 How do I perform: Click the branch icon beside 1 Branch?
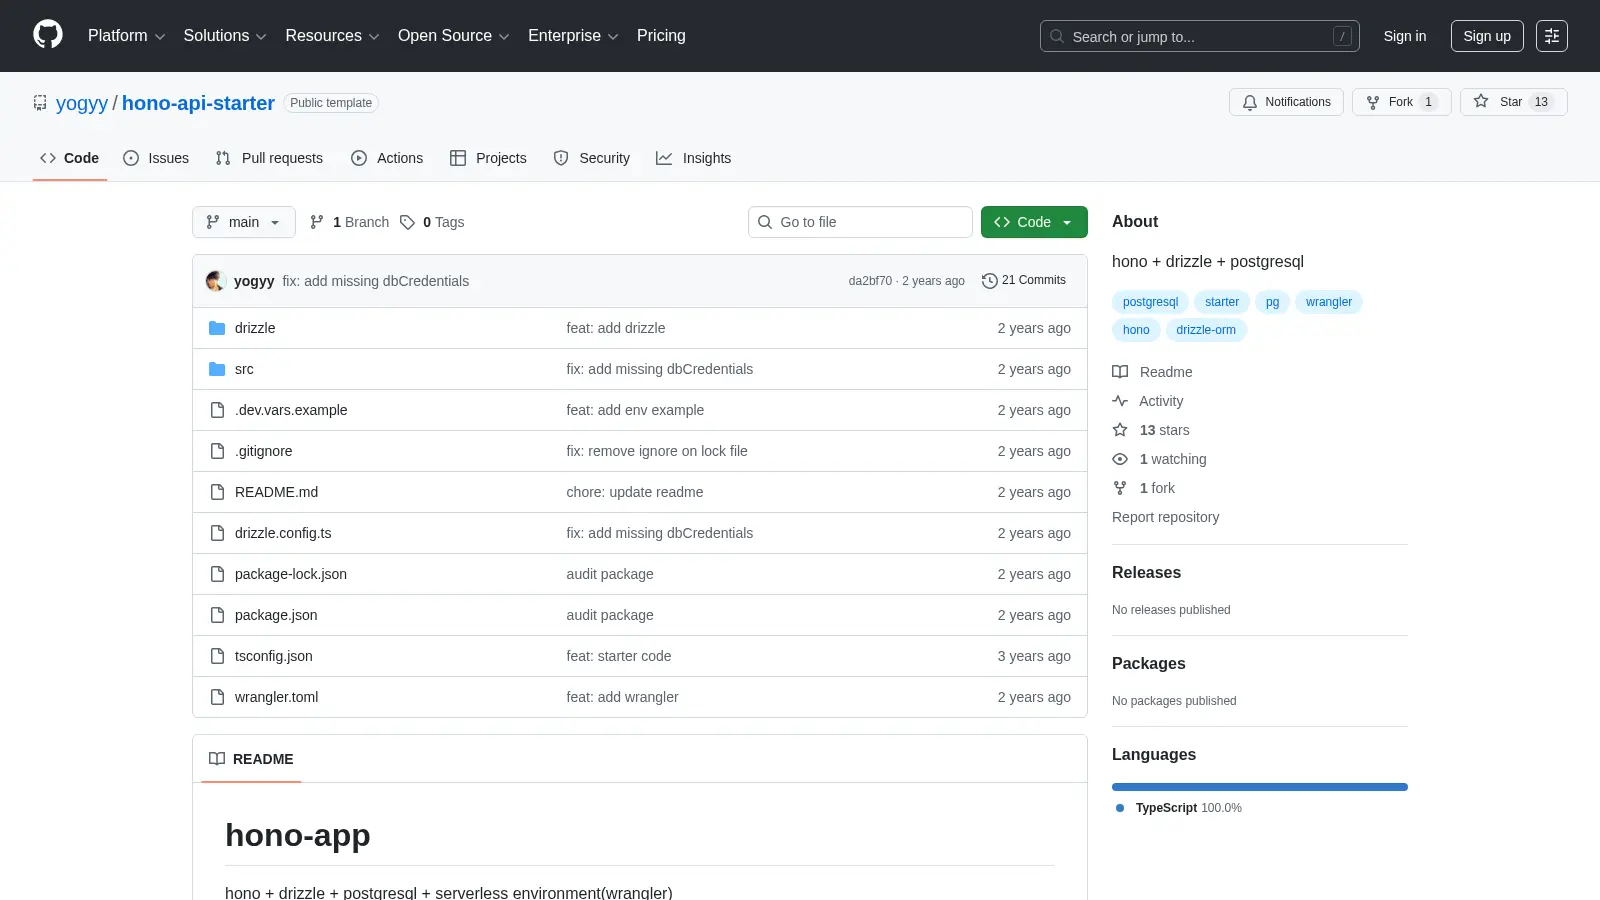(x=317, y=222)
